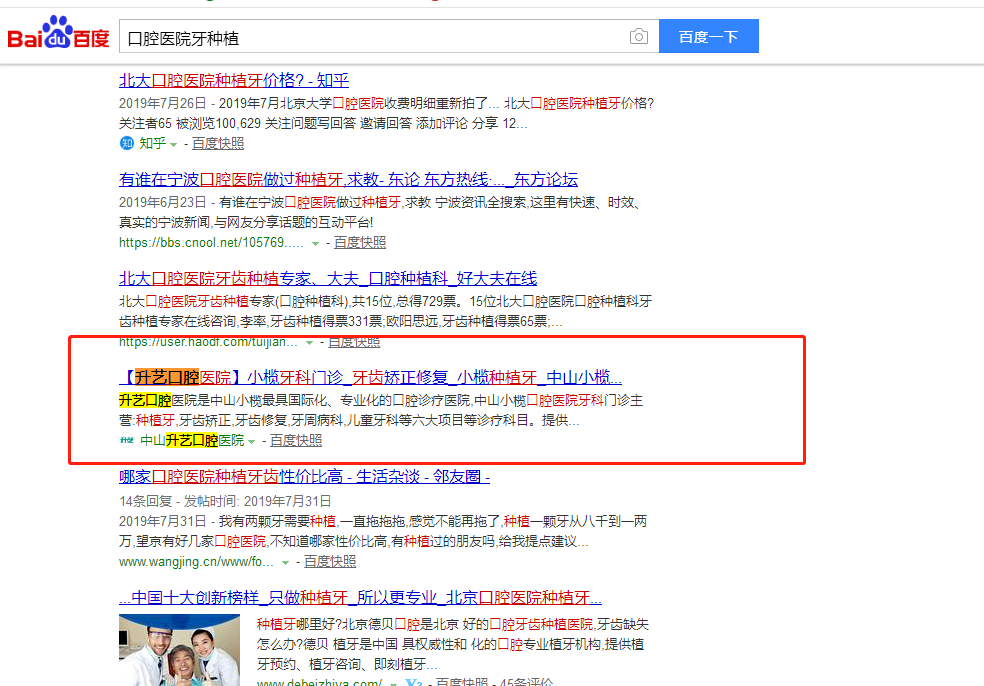This screenshot has width=984, height=686.
Task: Click the green 知乎 source name
Action: tap(152, 144)
